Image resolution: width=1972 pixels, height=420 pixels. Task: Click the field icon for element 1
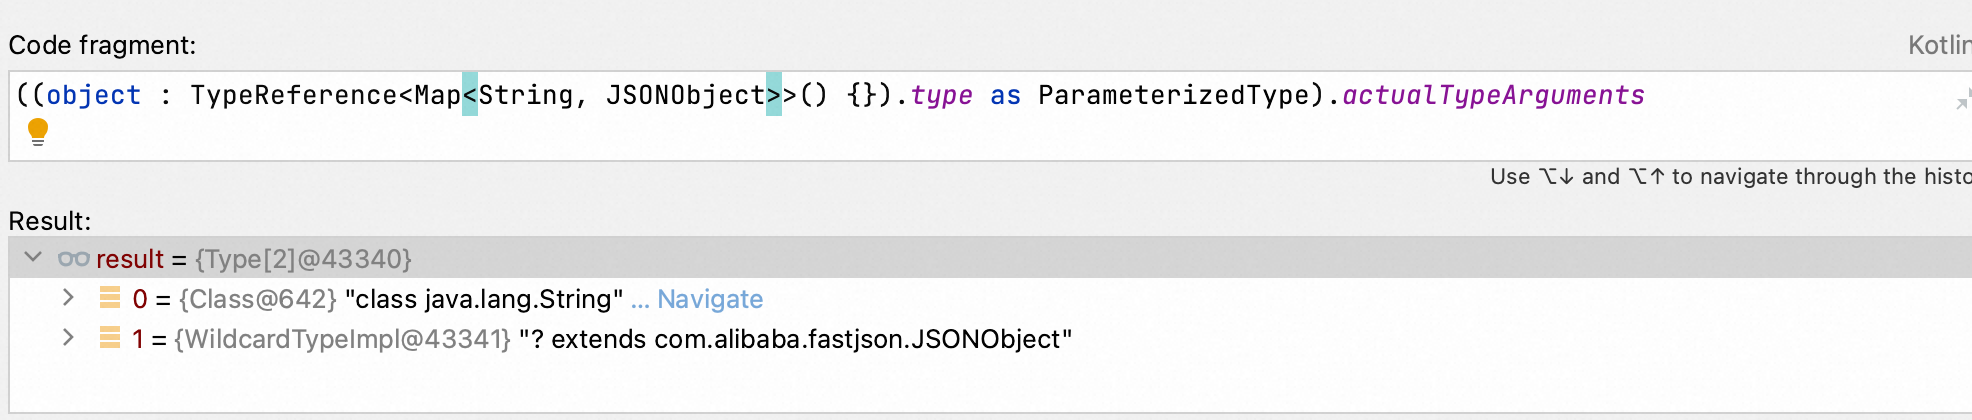click(110, 338)
